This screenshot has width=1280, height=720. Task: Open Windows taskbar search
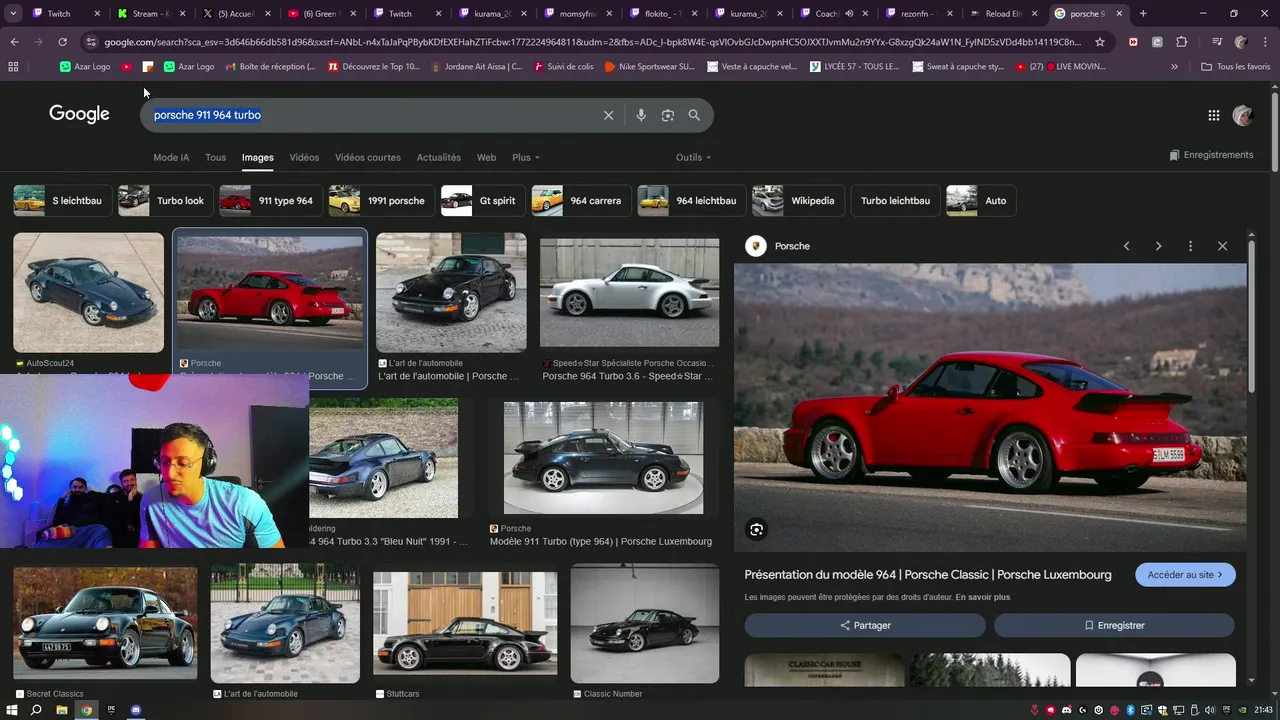tap(36, 710)
